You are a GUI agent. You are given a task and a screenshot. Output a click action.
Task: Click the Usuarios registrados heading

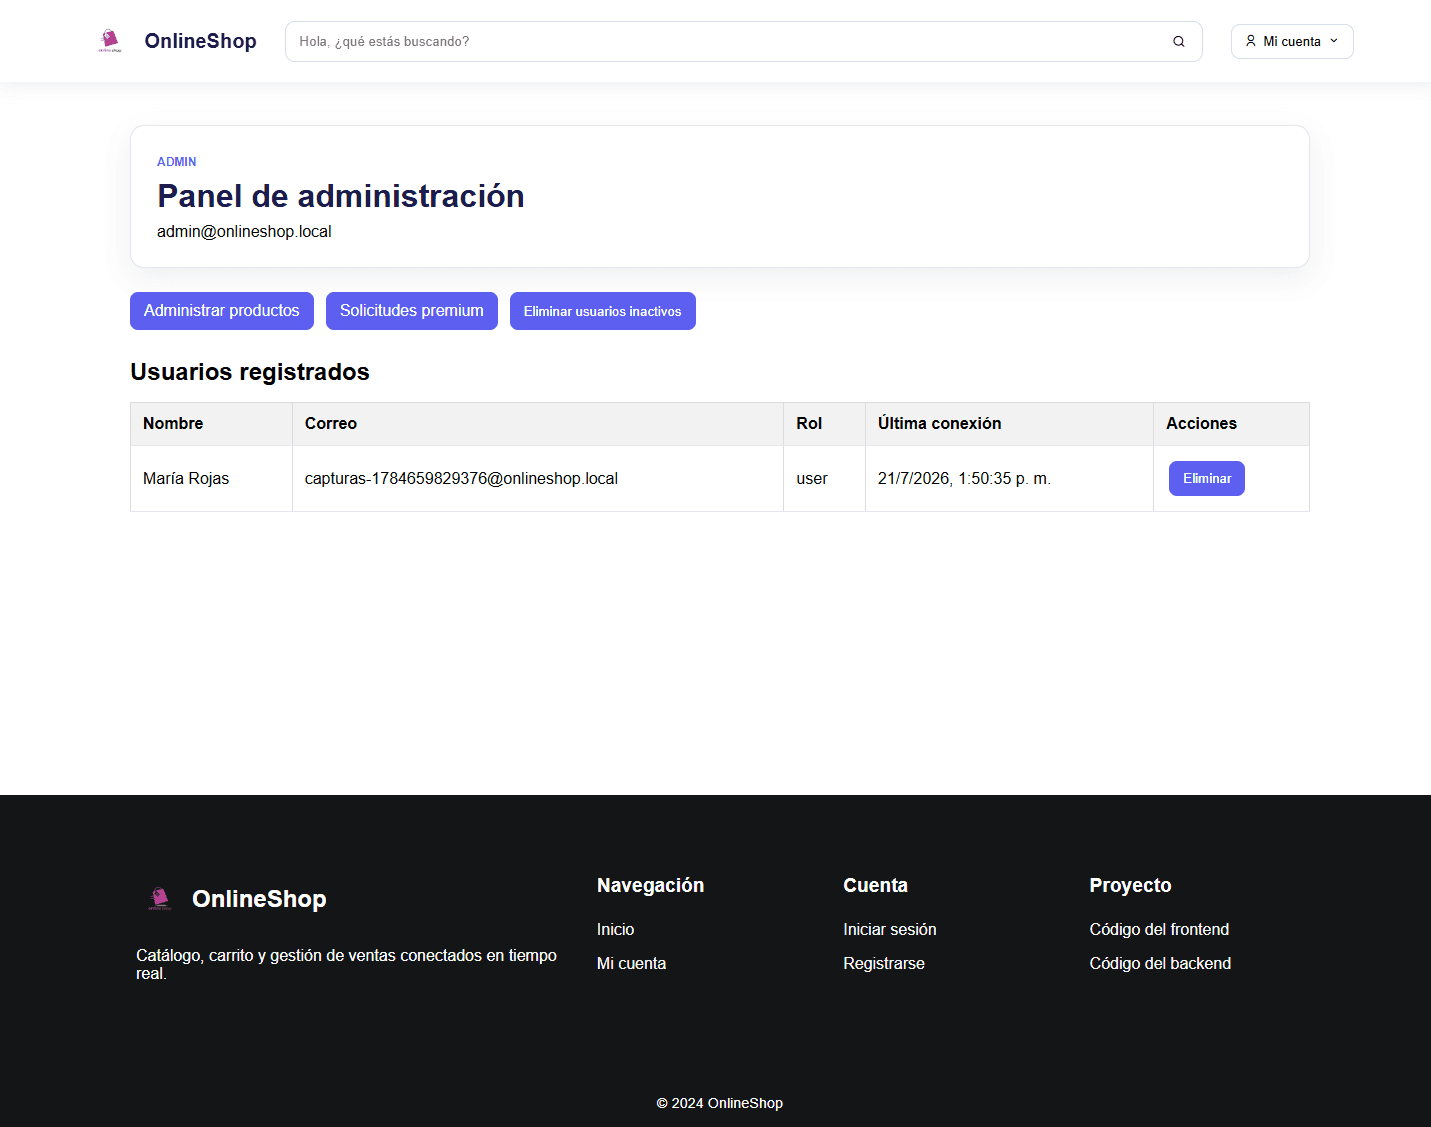click(x=250, y=372)
